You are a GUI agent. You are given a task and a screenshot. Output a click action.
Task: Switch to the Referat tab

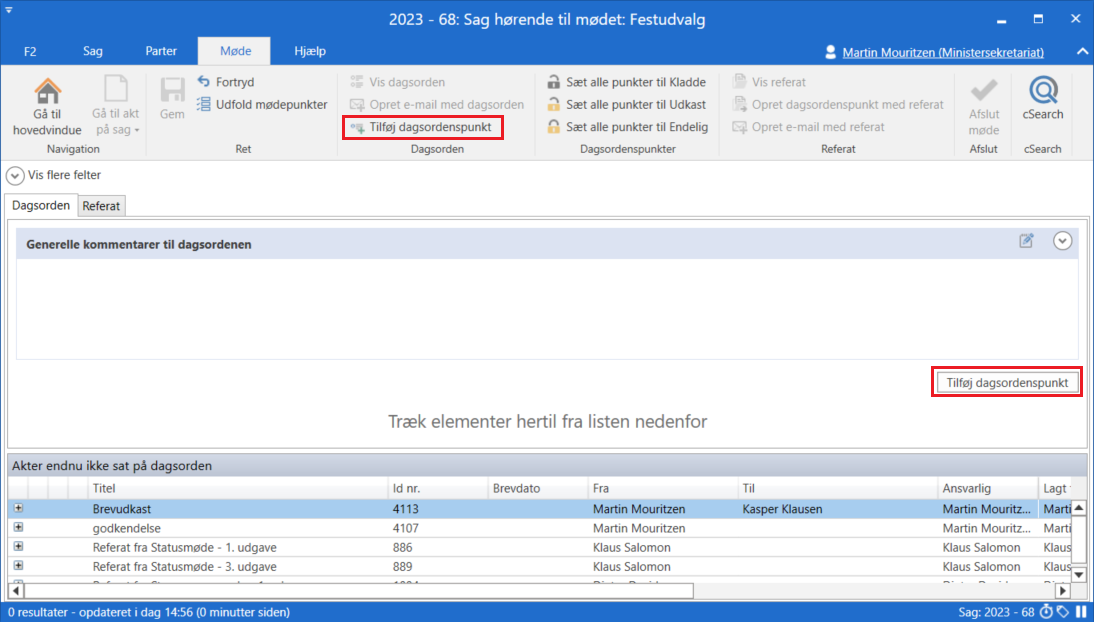pyautogui.click(x=101, y=206)
